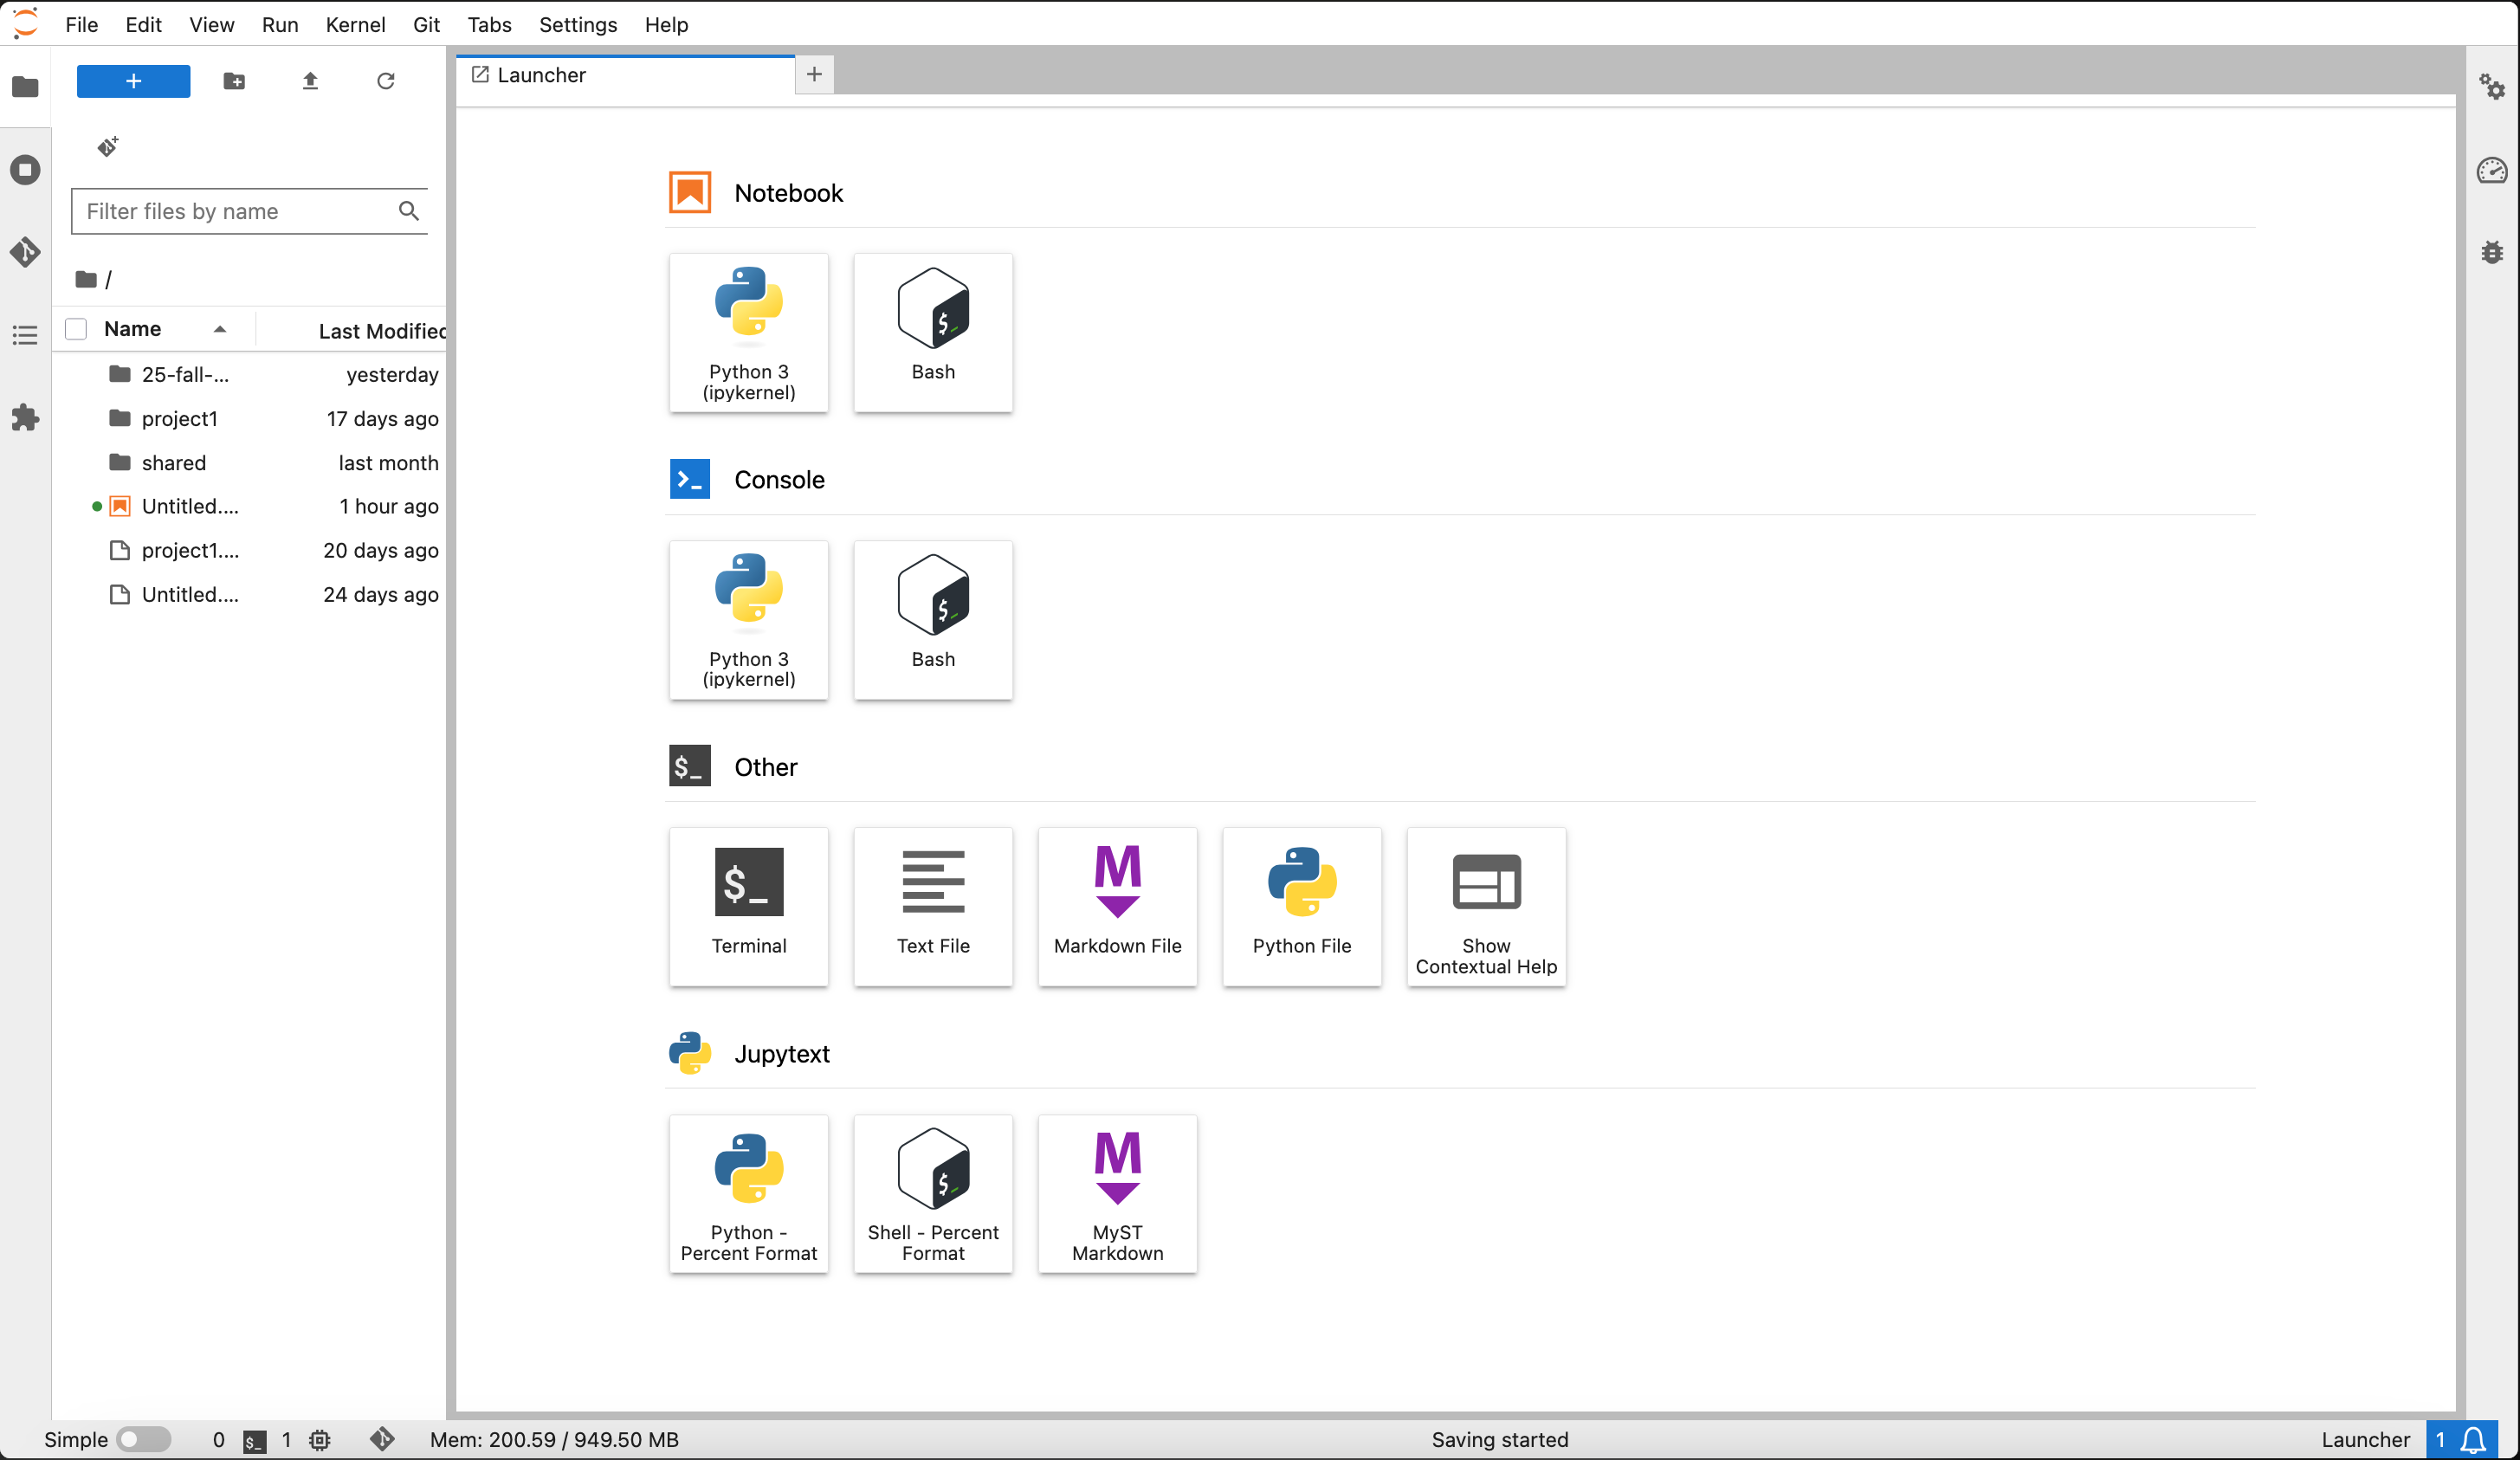2520x1460 pixels.
Task: Create a Python 3 notebook from the Launcher
Action: pyautogui.click(x=748, y=332)
